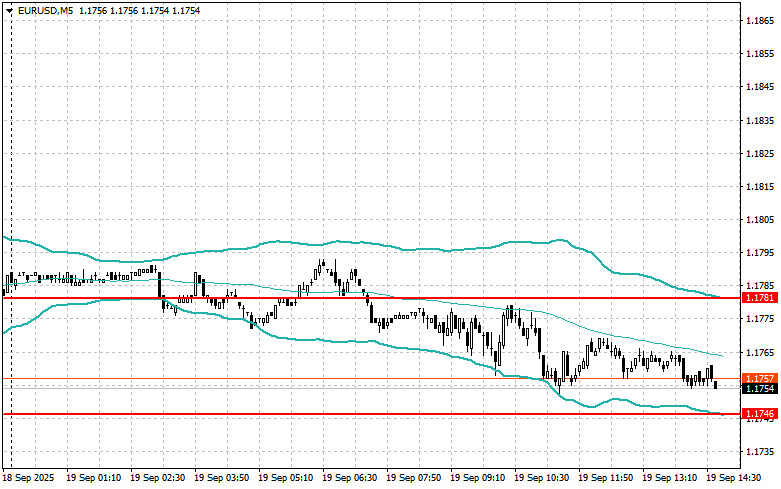The width and height of the screenshot is (781, 489).
Task: Click the 1.1805 price axis label
Action: 760,220
